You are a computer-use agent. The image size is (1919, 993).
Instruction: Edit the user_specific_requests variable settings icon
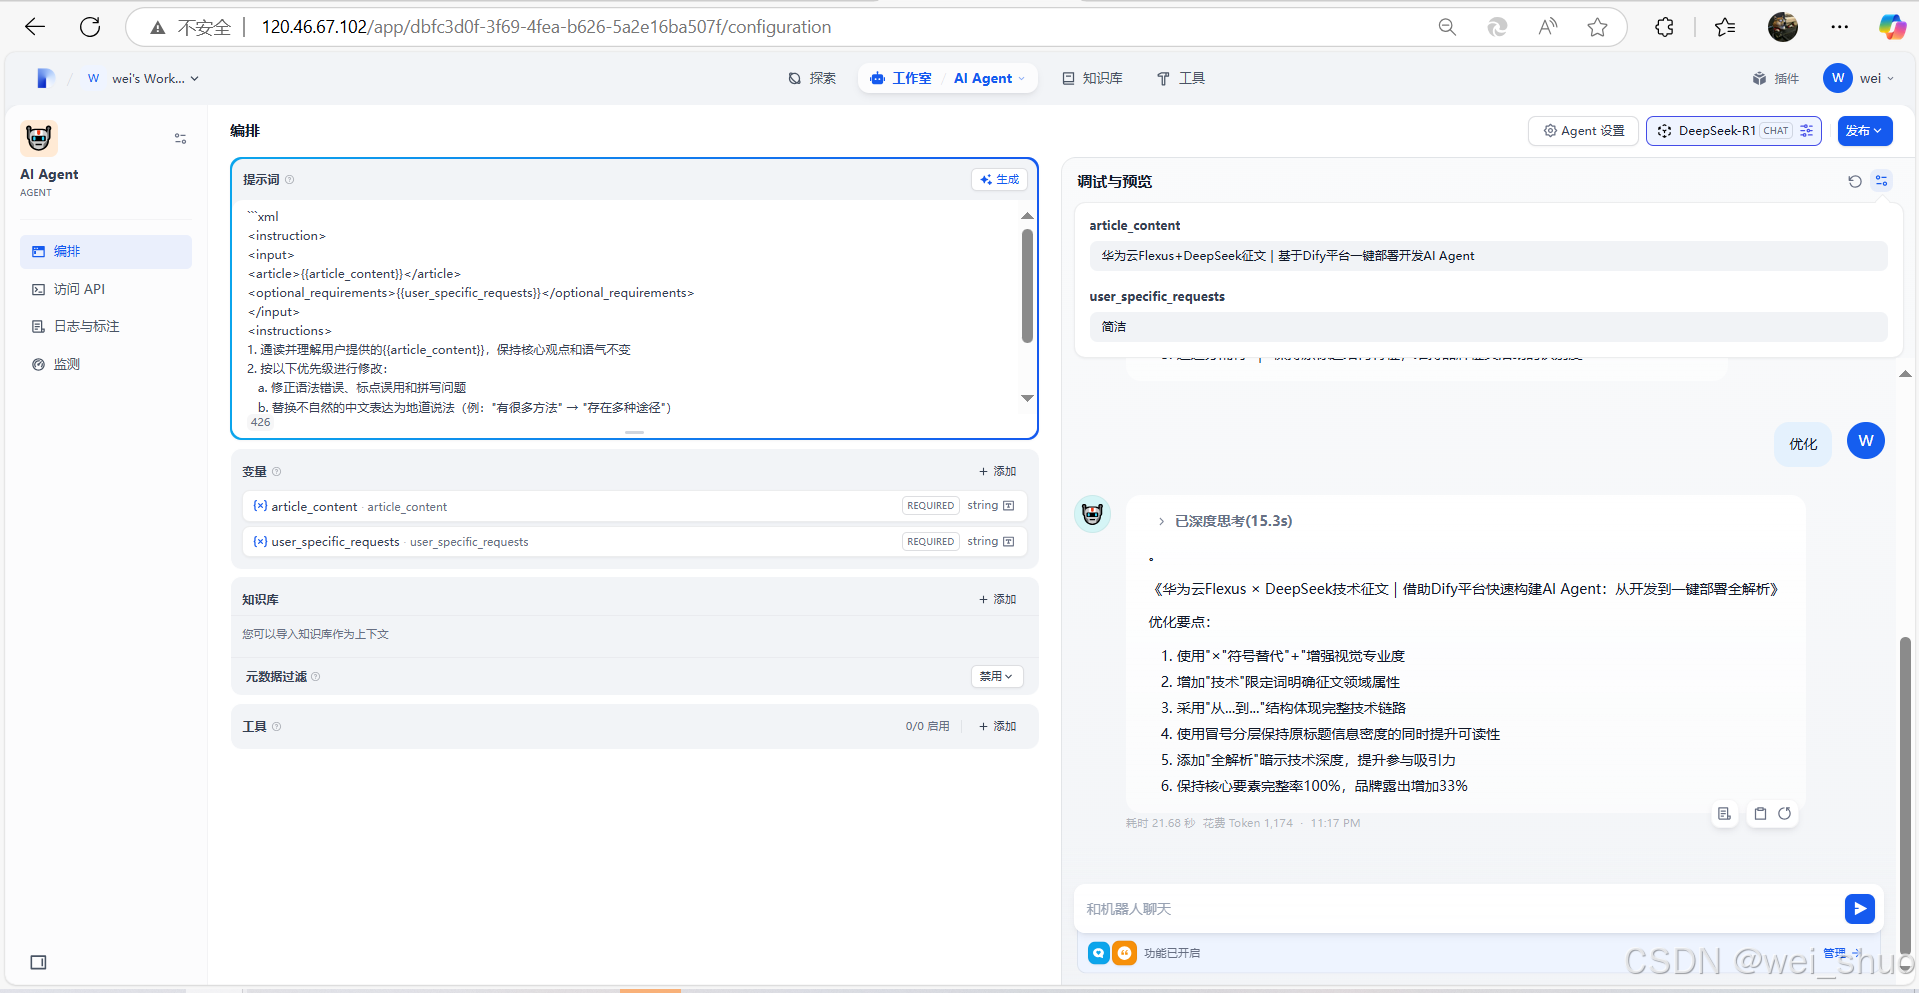pos(1008,542)
